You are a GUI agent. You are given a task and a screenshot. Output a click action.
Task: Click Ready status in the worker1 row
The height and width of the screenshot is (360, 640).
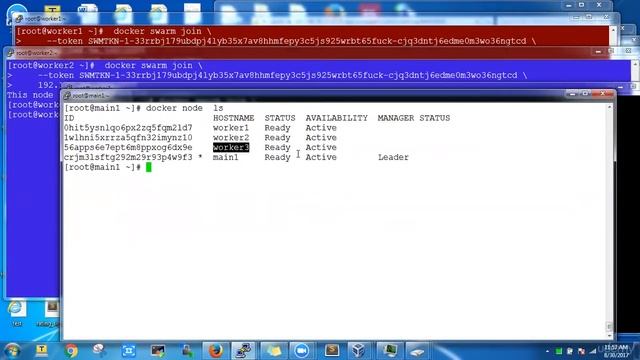[x=277, y=128]
